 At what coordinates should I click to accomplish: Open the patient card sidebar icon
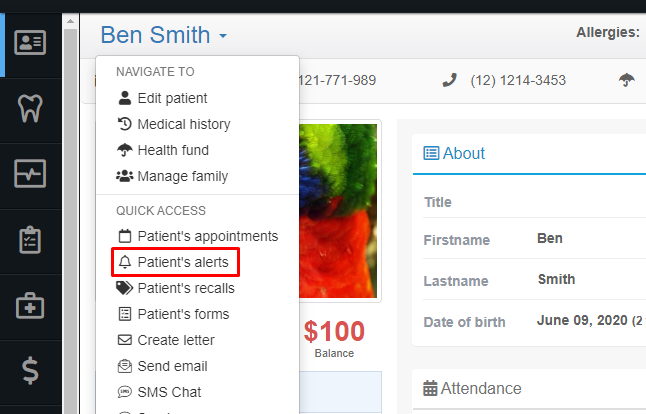[x=30, y=42]
